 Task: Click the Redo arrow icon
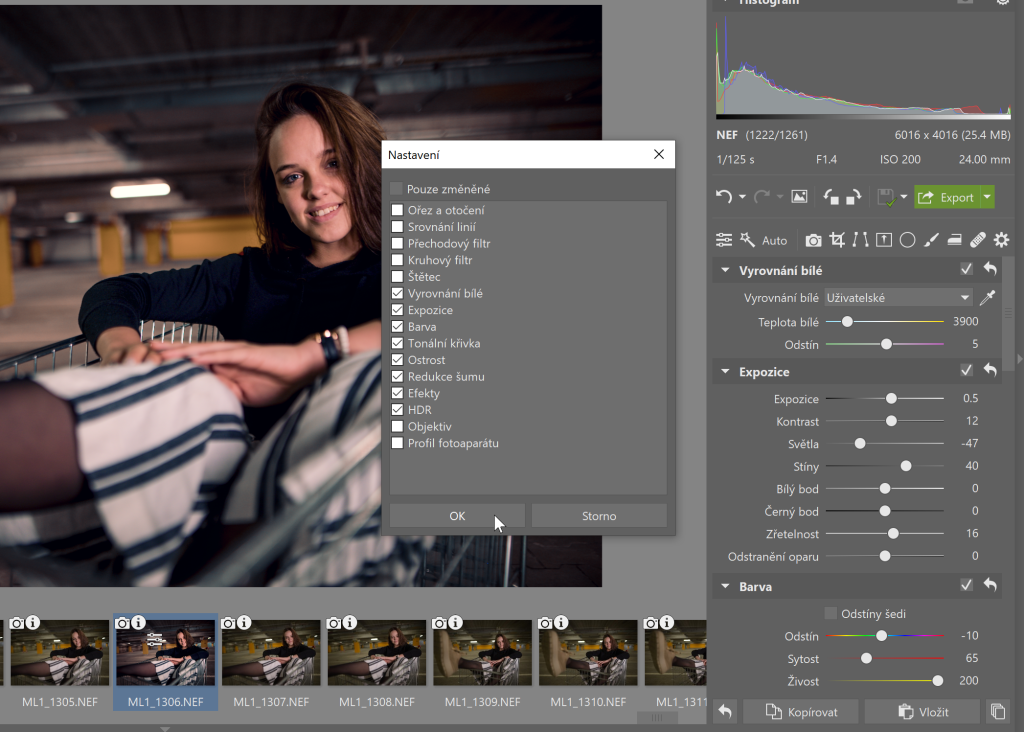[x=761, y=197]
